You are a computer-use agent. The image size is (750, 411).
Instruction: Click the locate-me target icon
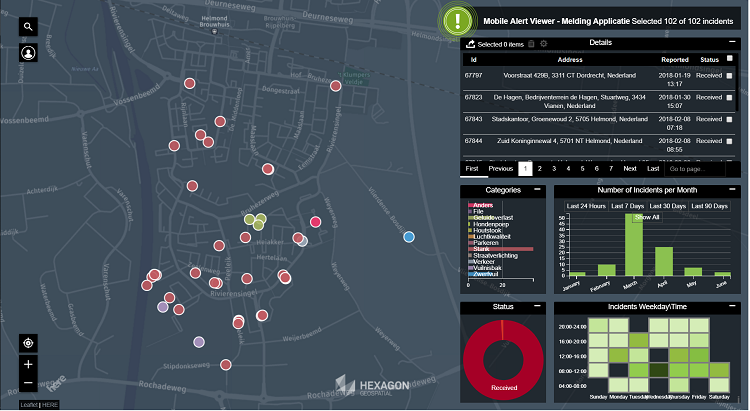tap(28, 342)
